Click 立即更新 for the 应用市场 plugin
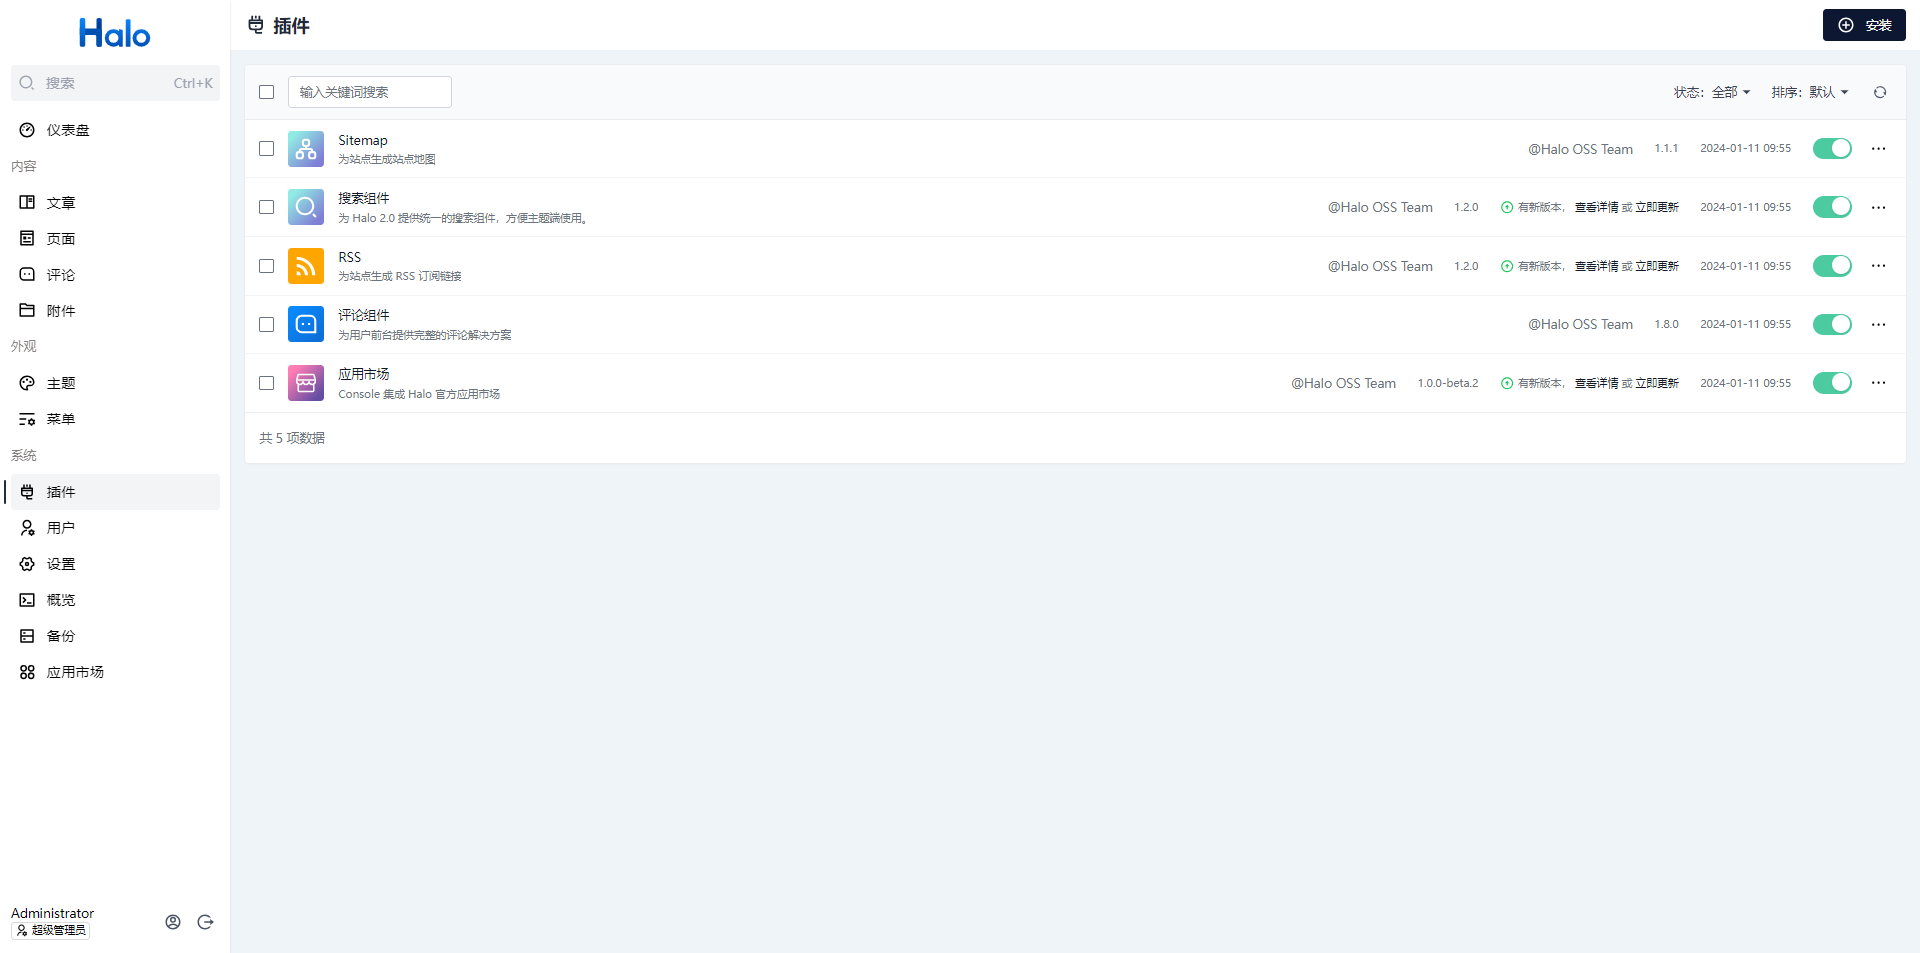This screenshot has width=1920, height=953. coord(1657,383)
